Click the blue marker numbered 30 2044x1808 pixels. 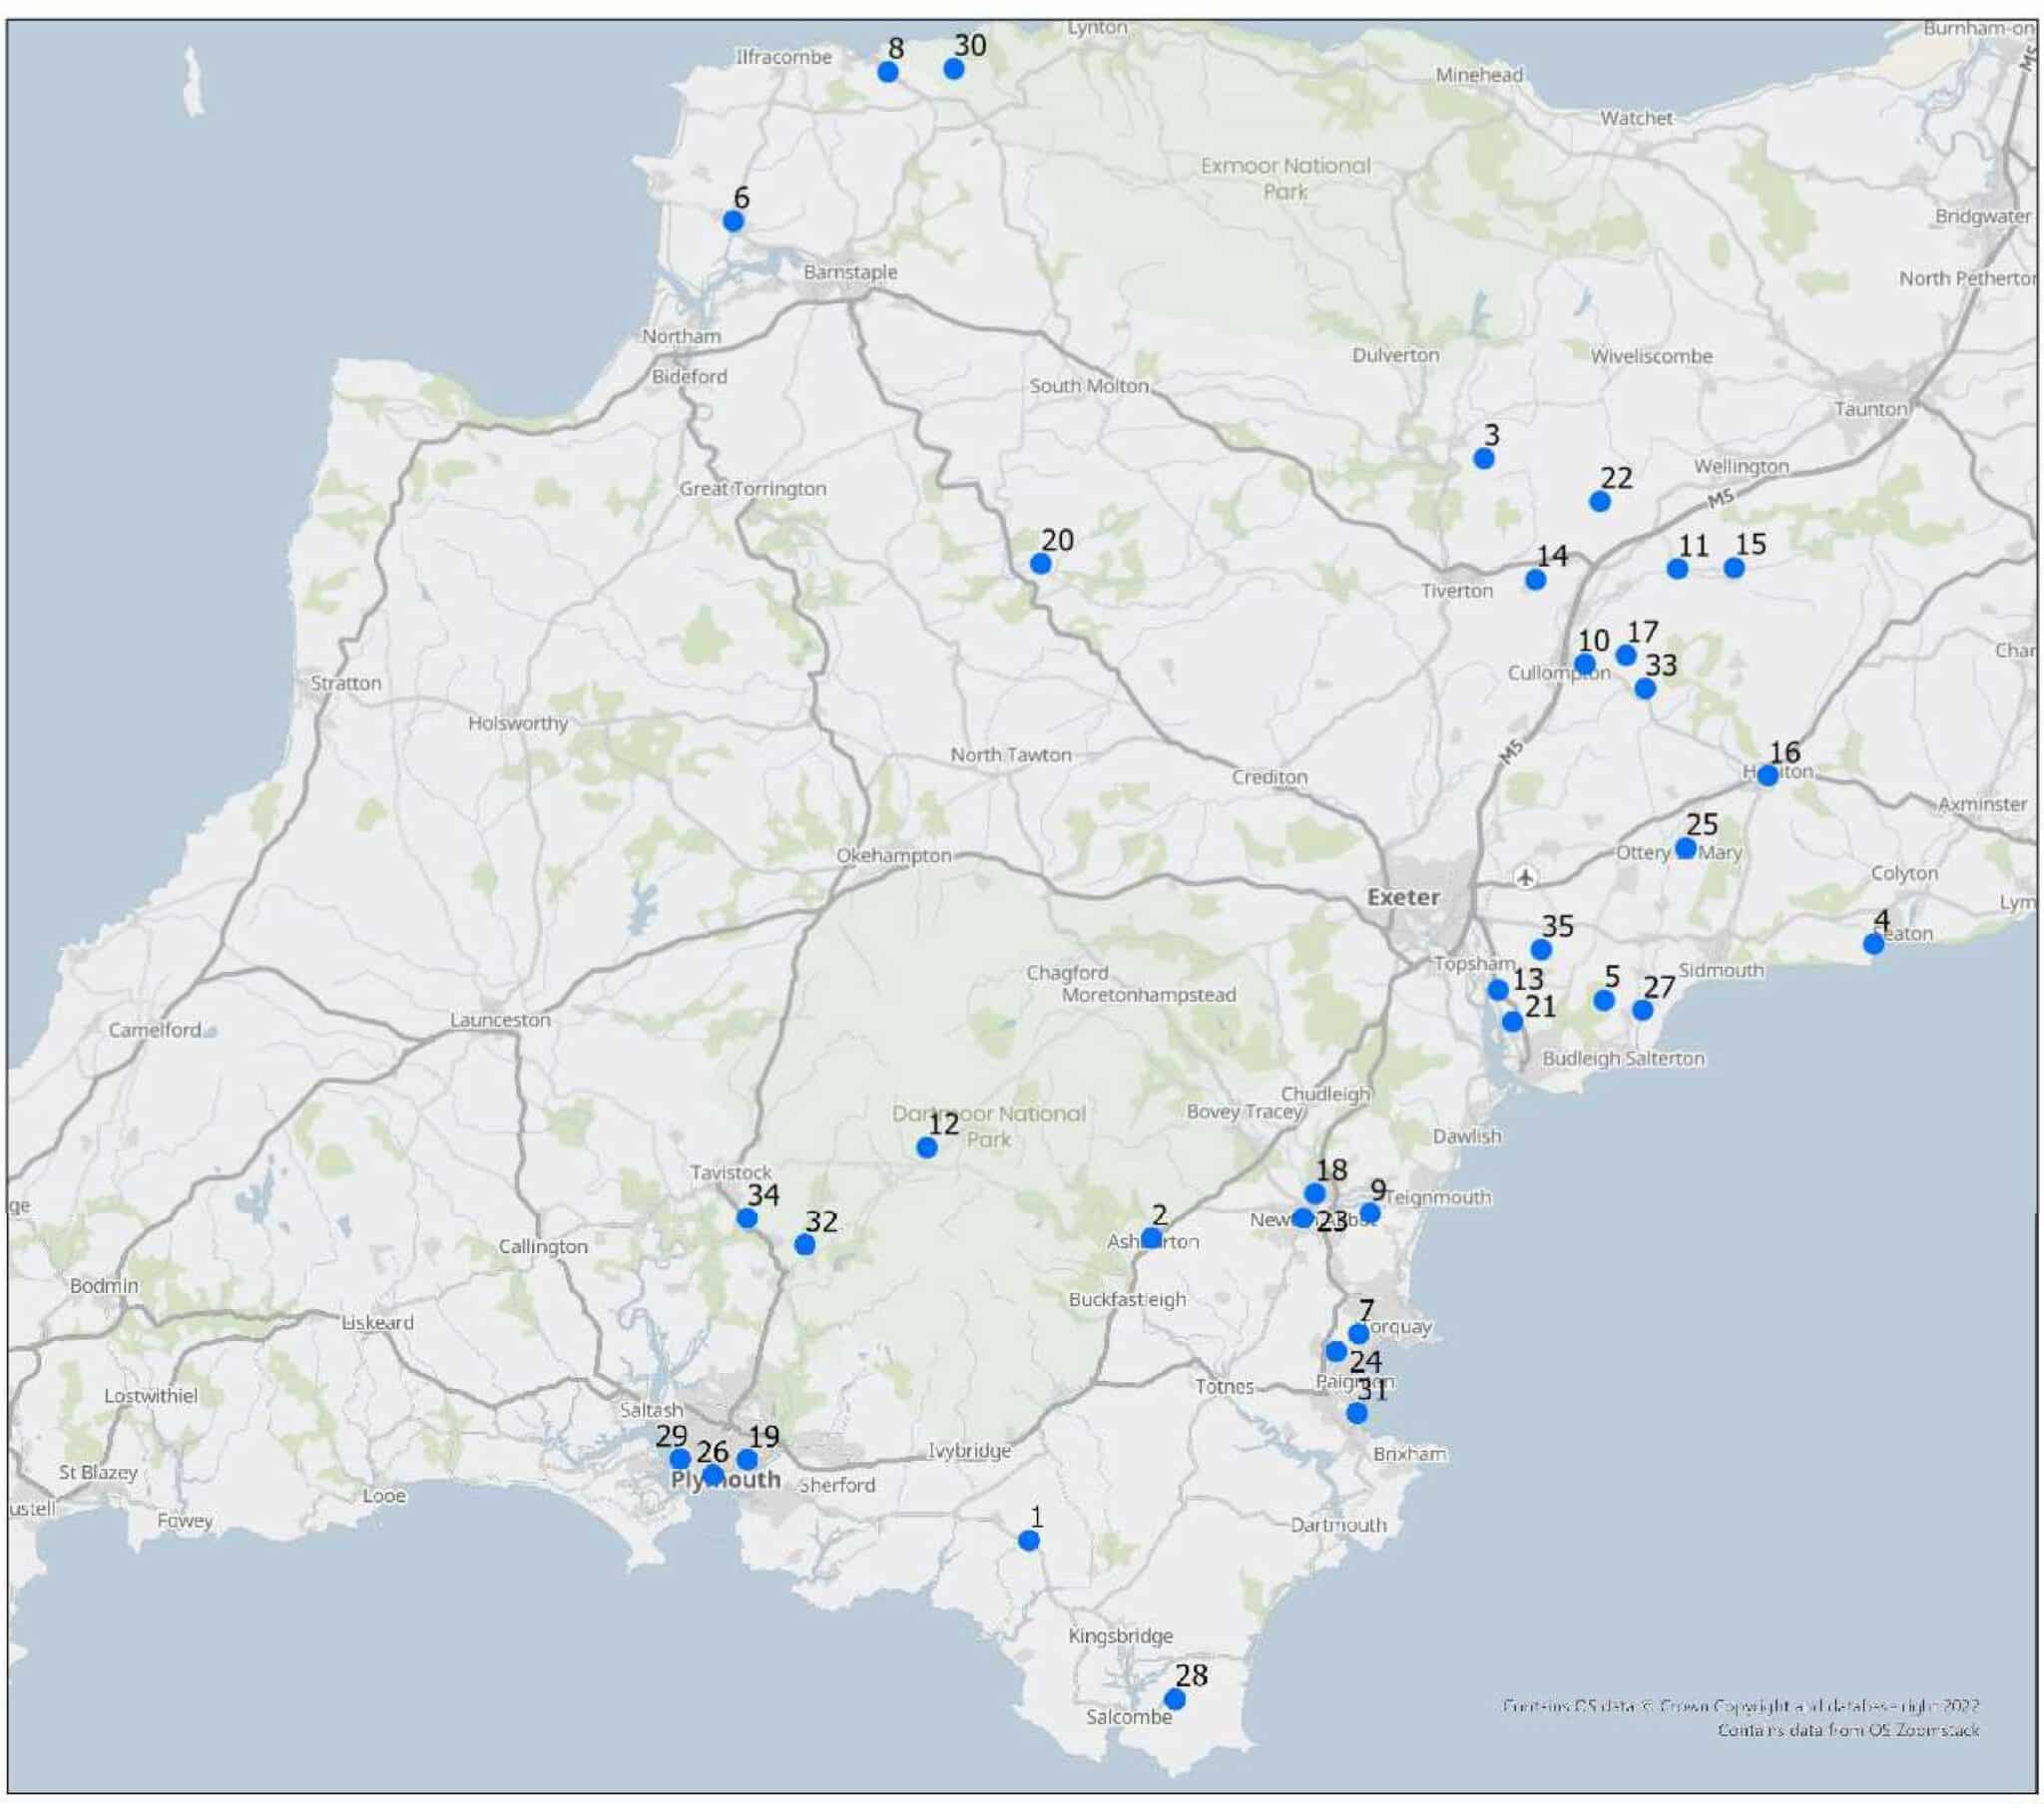[x=954, y=69]
